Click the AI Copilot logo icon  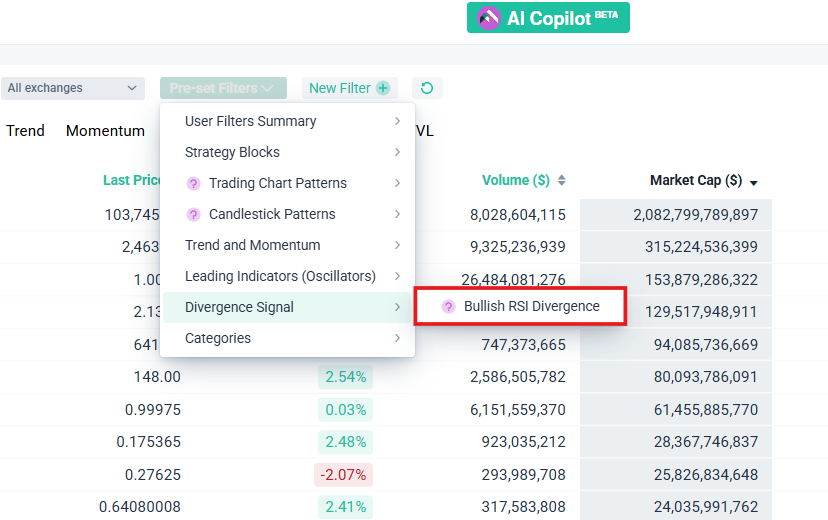(x=489, y=18)
